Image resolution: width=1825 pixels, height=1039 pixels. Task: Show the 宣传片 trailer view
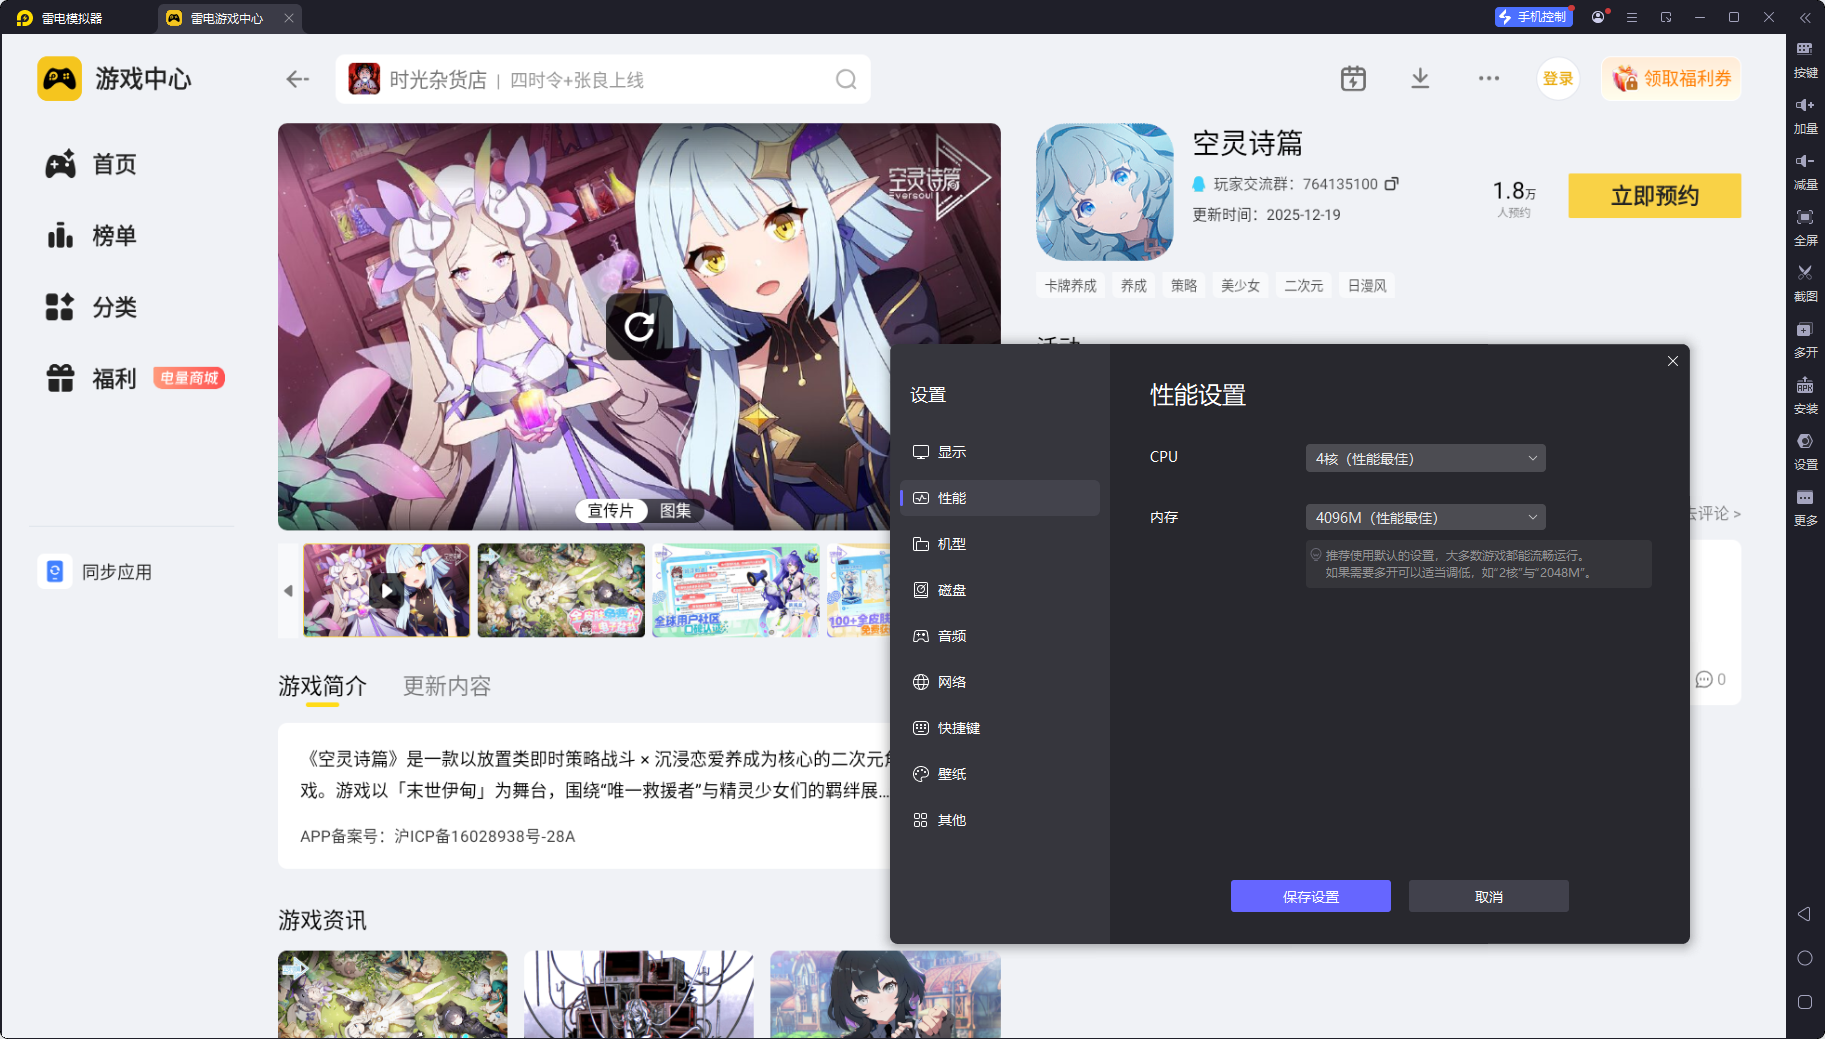(611, 511)
